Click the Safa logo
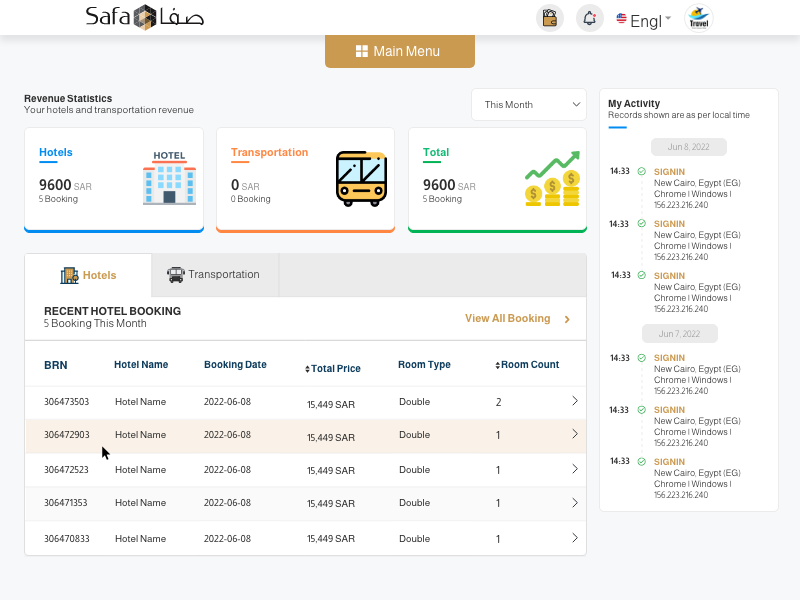This screenshot has width=800, height=600. (x=144, y=17)
